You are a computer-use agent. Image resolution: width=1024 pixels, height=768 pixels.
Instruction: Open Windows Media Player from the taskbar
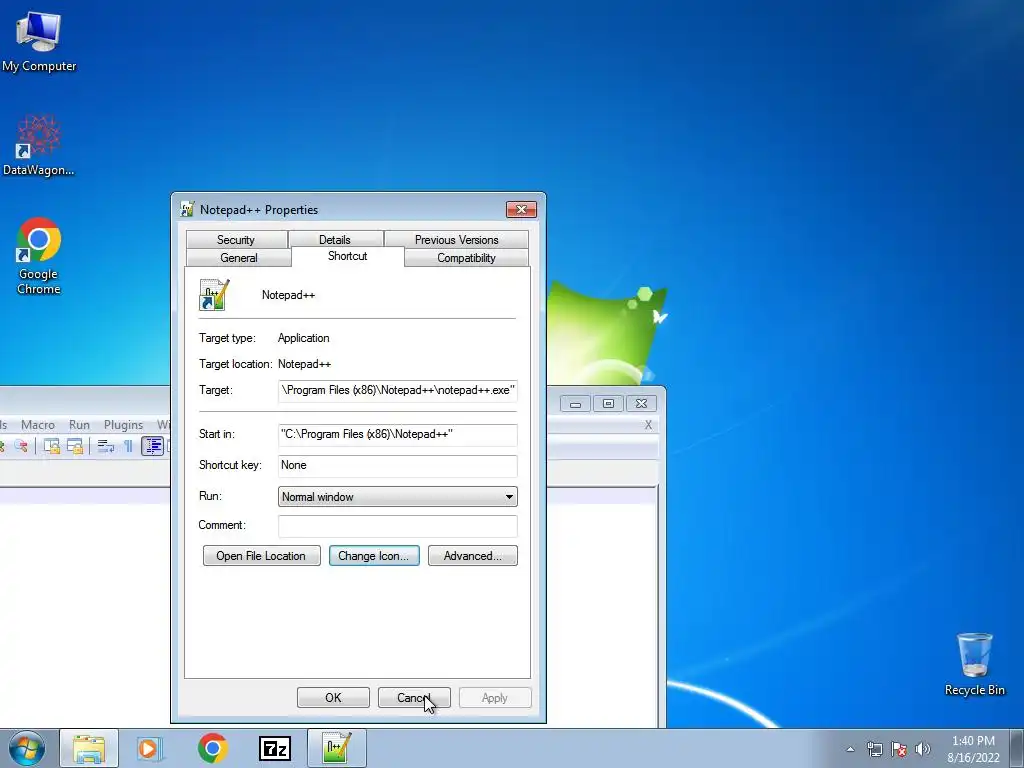point(150,748)
